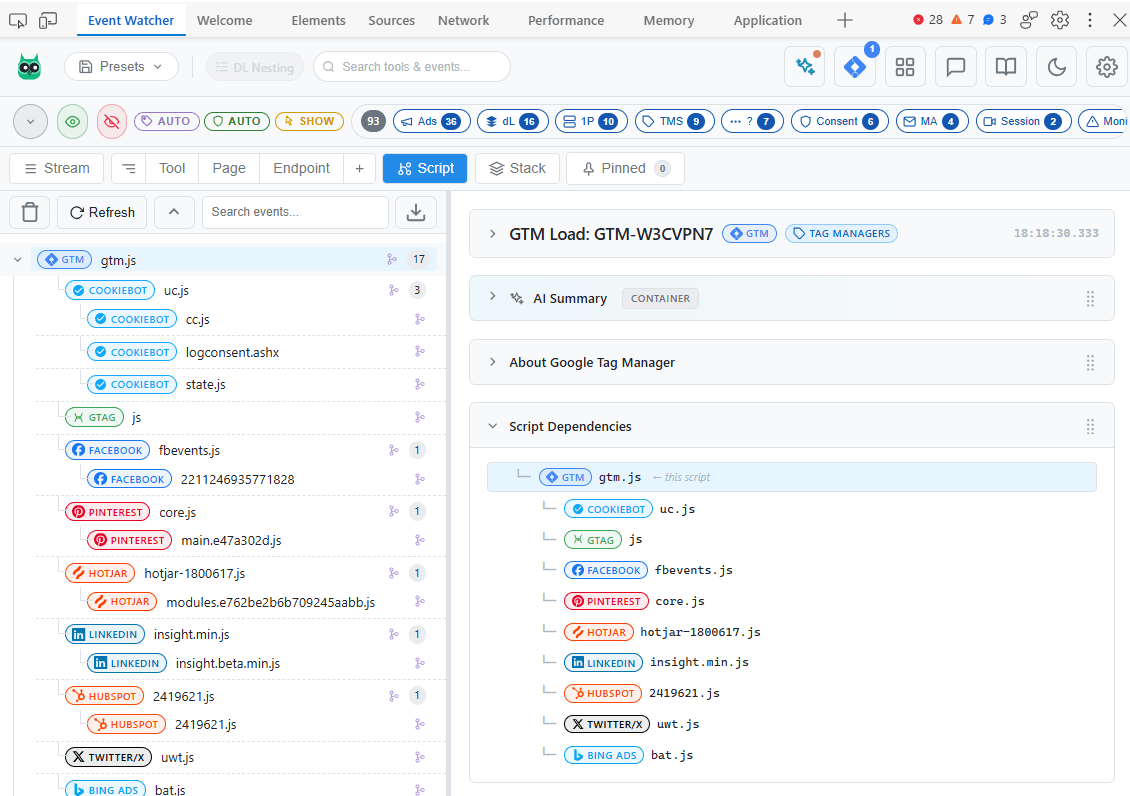This screenshot has height=796, width=1130.
Task: Toggle the red crossed-eye hide button
Action: click(x=112, y=122)
